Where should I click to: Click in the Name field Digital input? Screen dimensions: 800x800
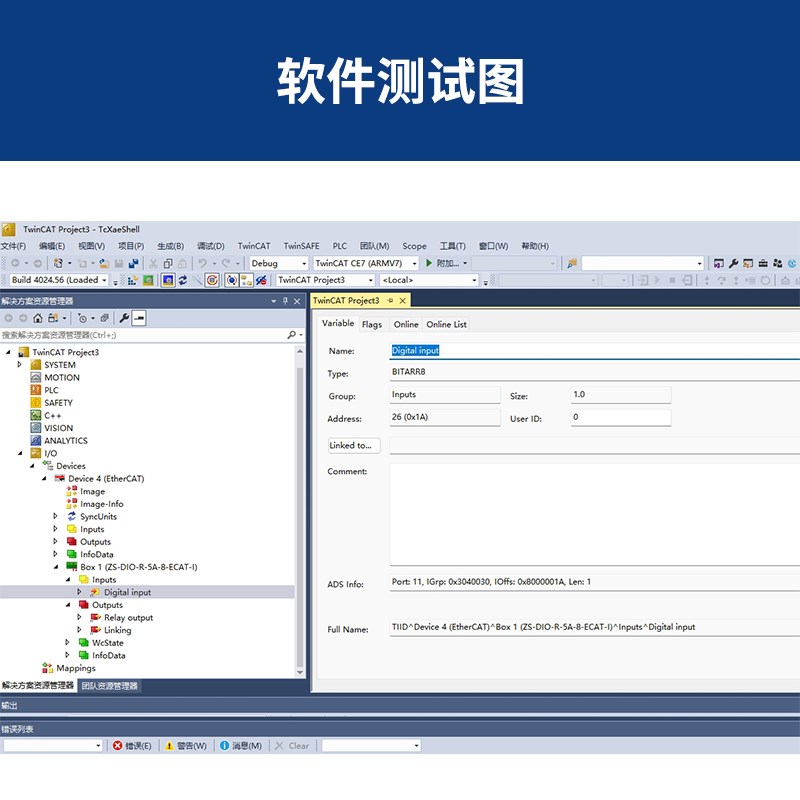point(594,351)
